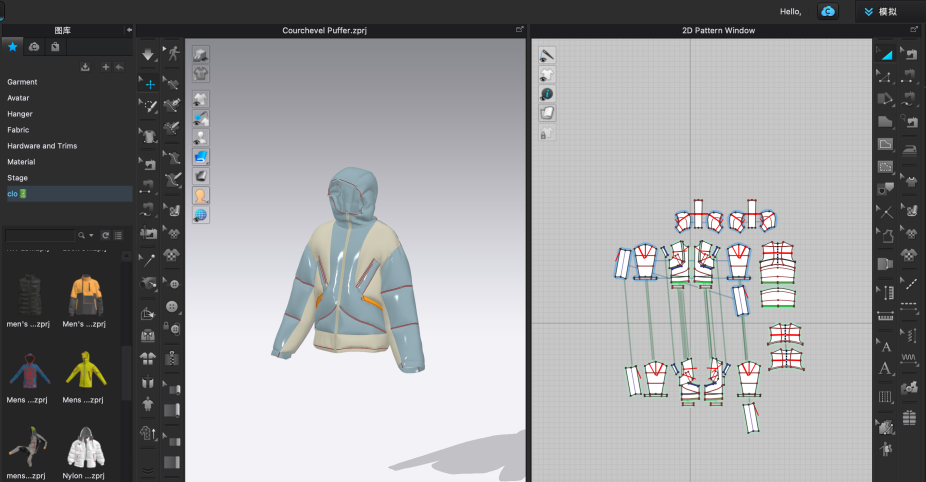Viewport: 926px width, 482px height.
Task: Toggle the blue-dot eye icon in 3D window
Action: (x=201, y=119)
